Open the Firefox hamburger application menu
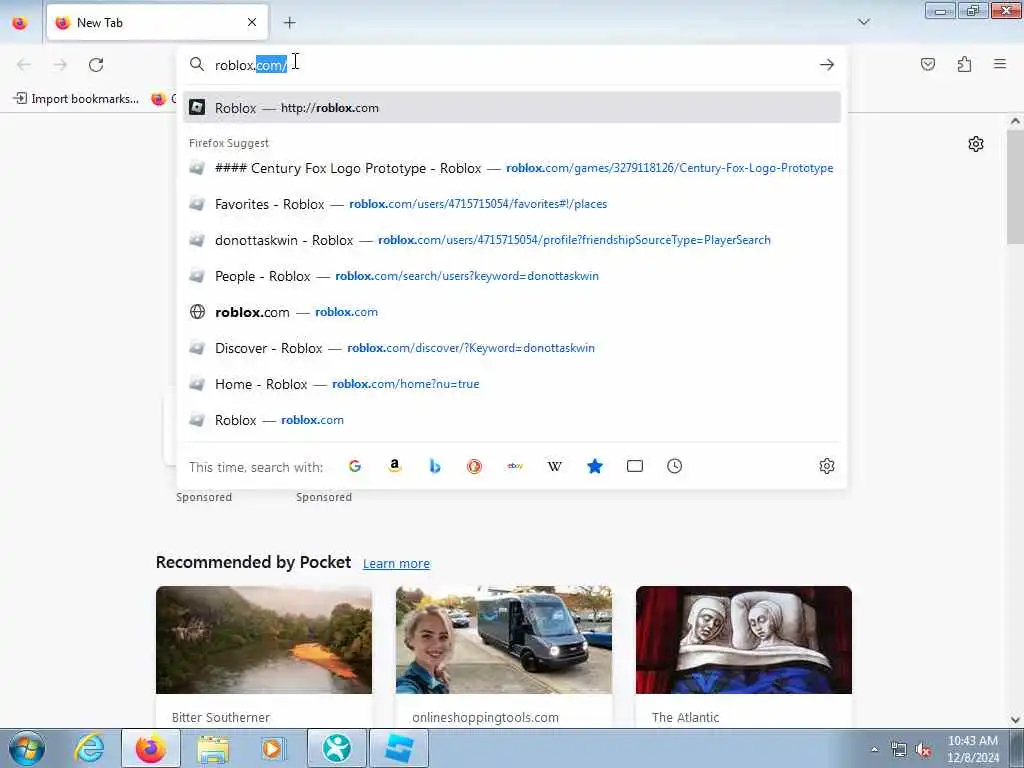The image size is (1024, 768). coord(1000,64)
